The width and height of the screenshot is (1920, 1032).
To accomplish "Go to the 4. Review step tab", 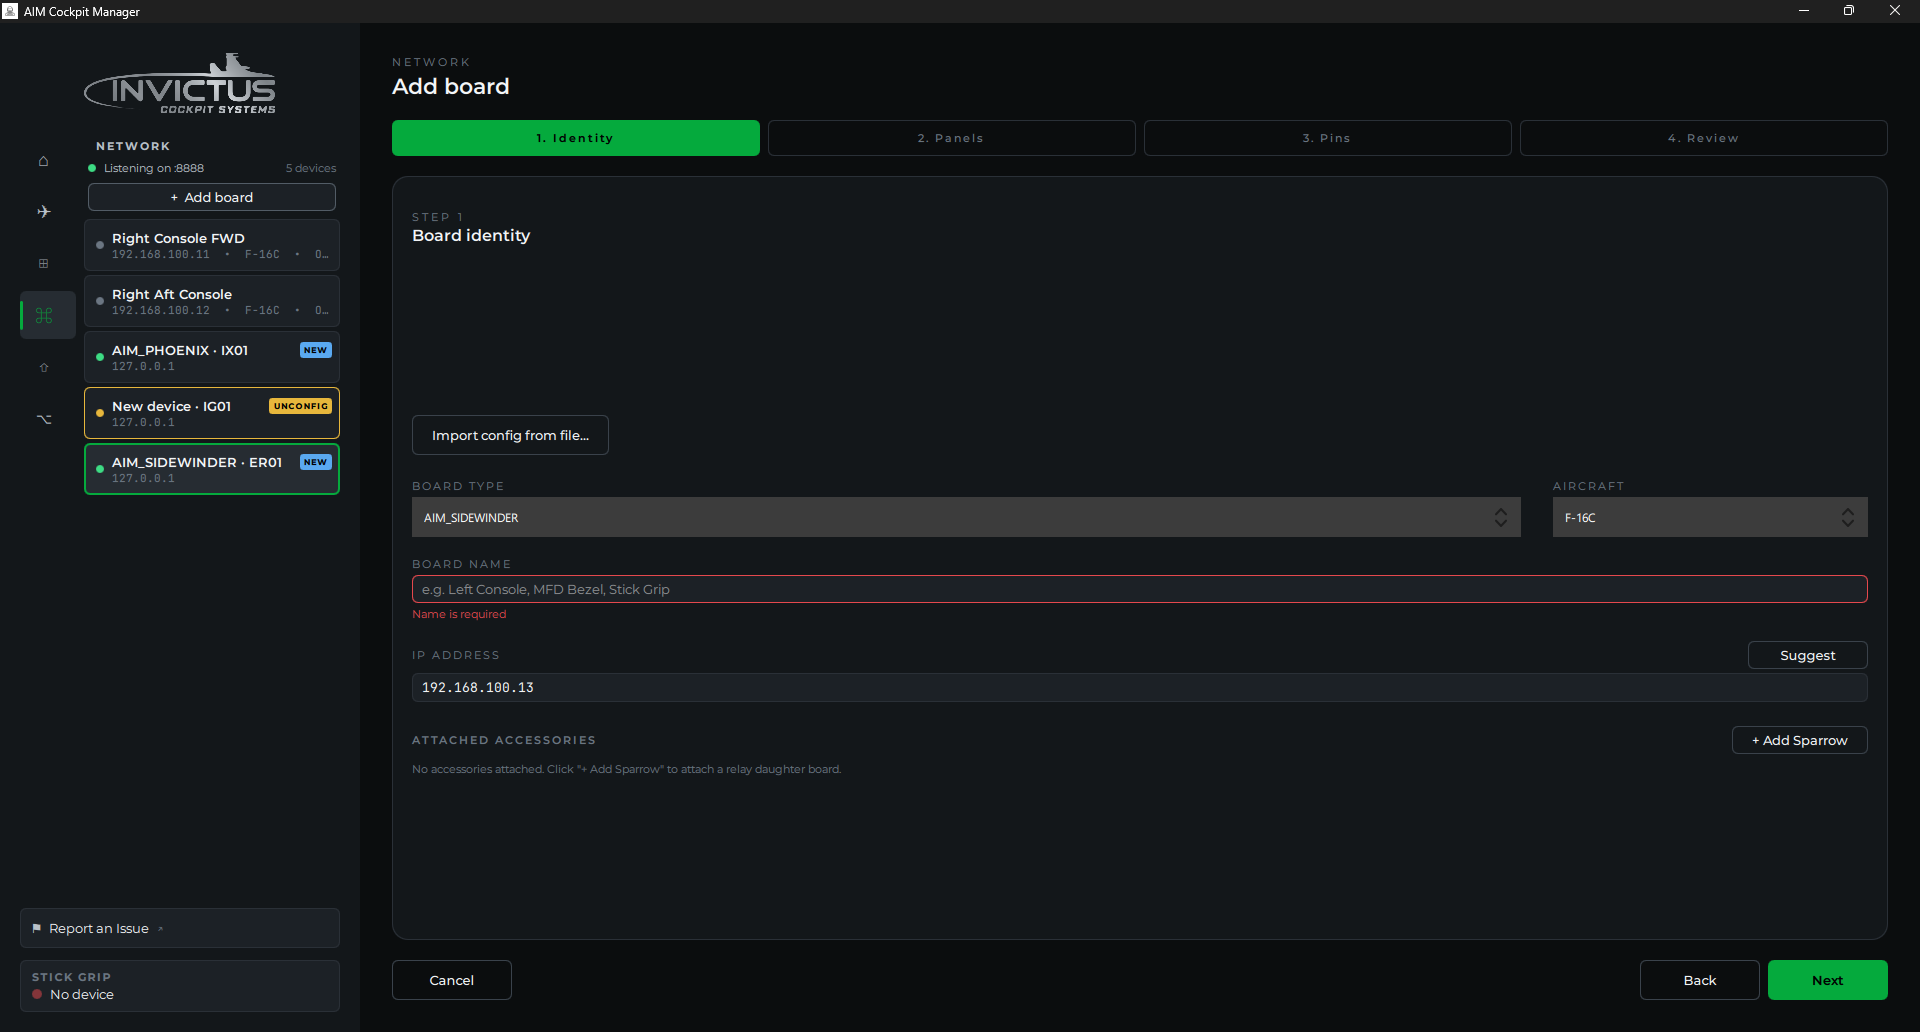I will coord(1703,138).
